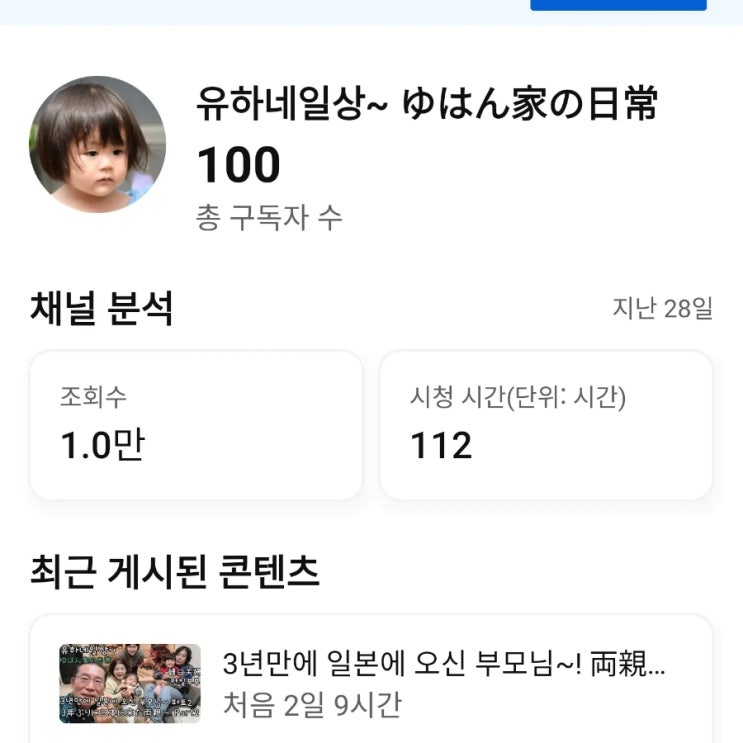Click the 처음 2일 9시간 text
This screenshot has height=743, width=743.
coord(311,704)
